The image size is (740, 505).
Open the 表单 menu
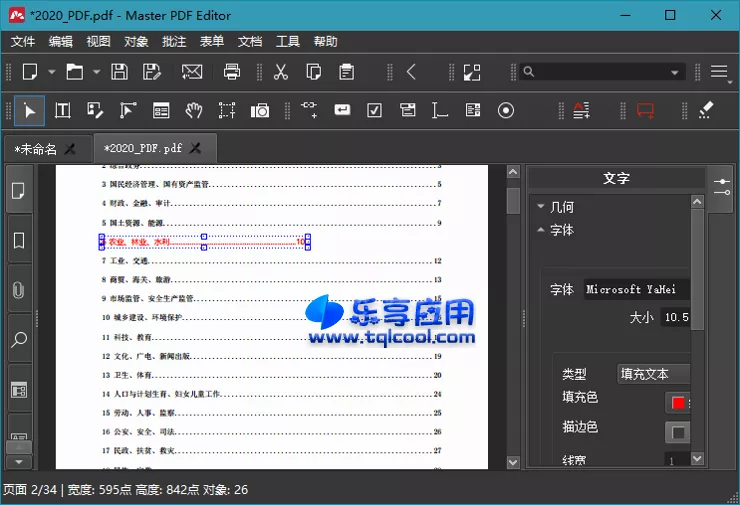pyautogui.click(x=211, y=42)
